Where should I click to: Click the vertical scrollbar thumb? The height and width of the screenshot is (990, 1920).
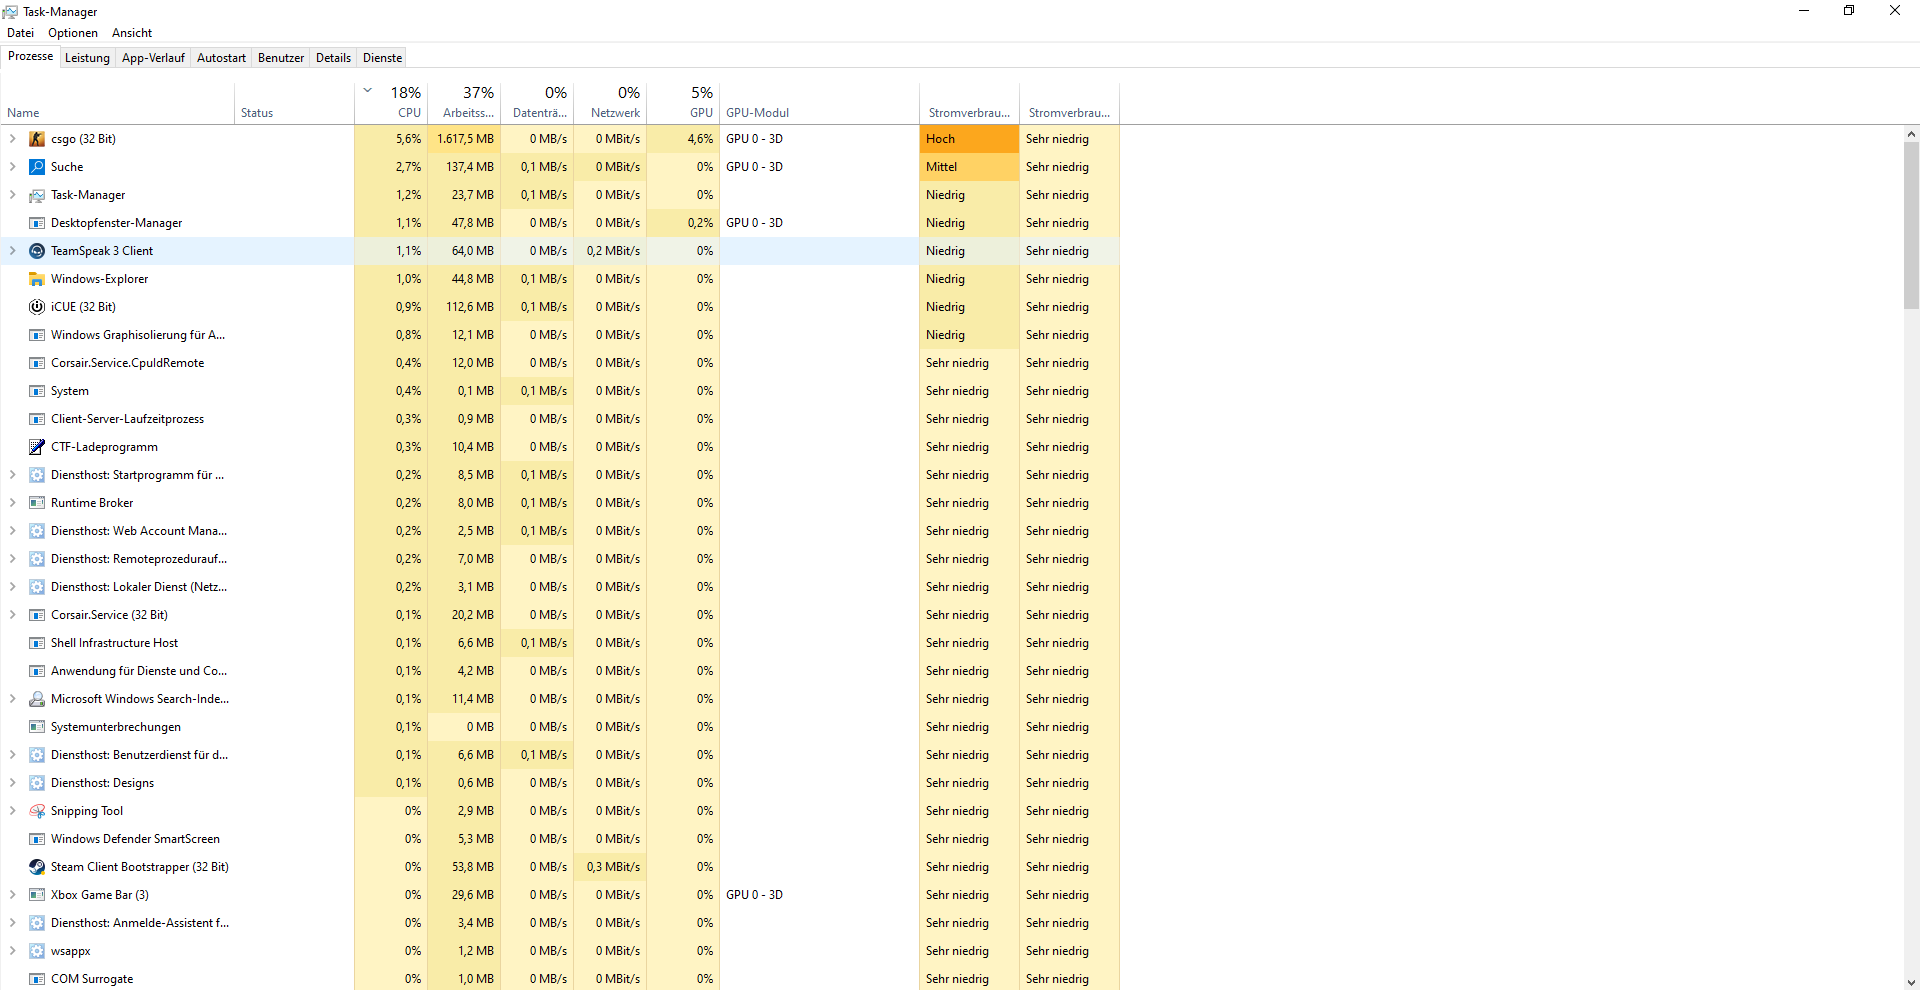(1911, 225)
